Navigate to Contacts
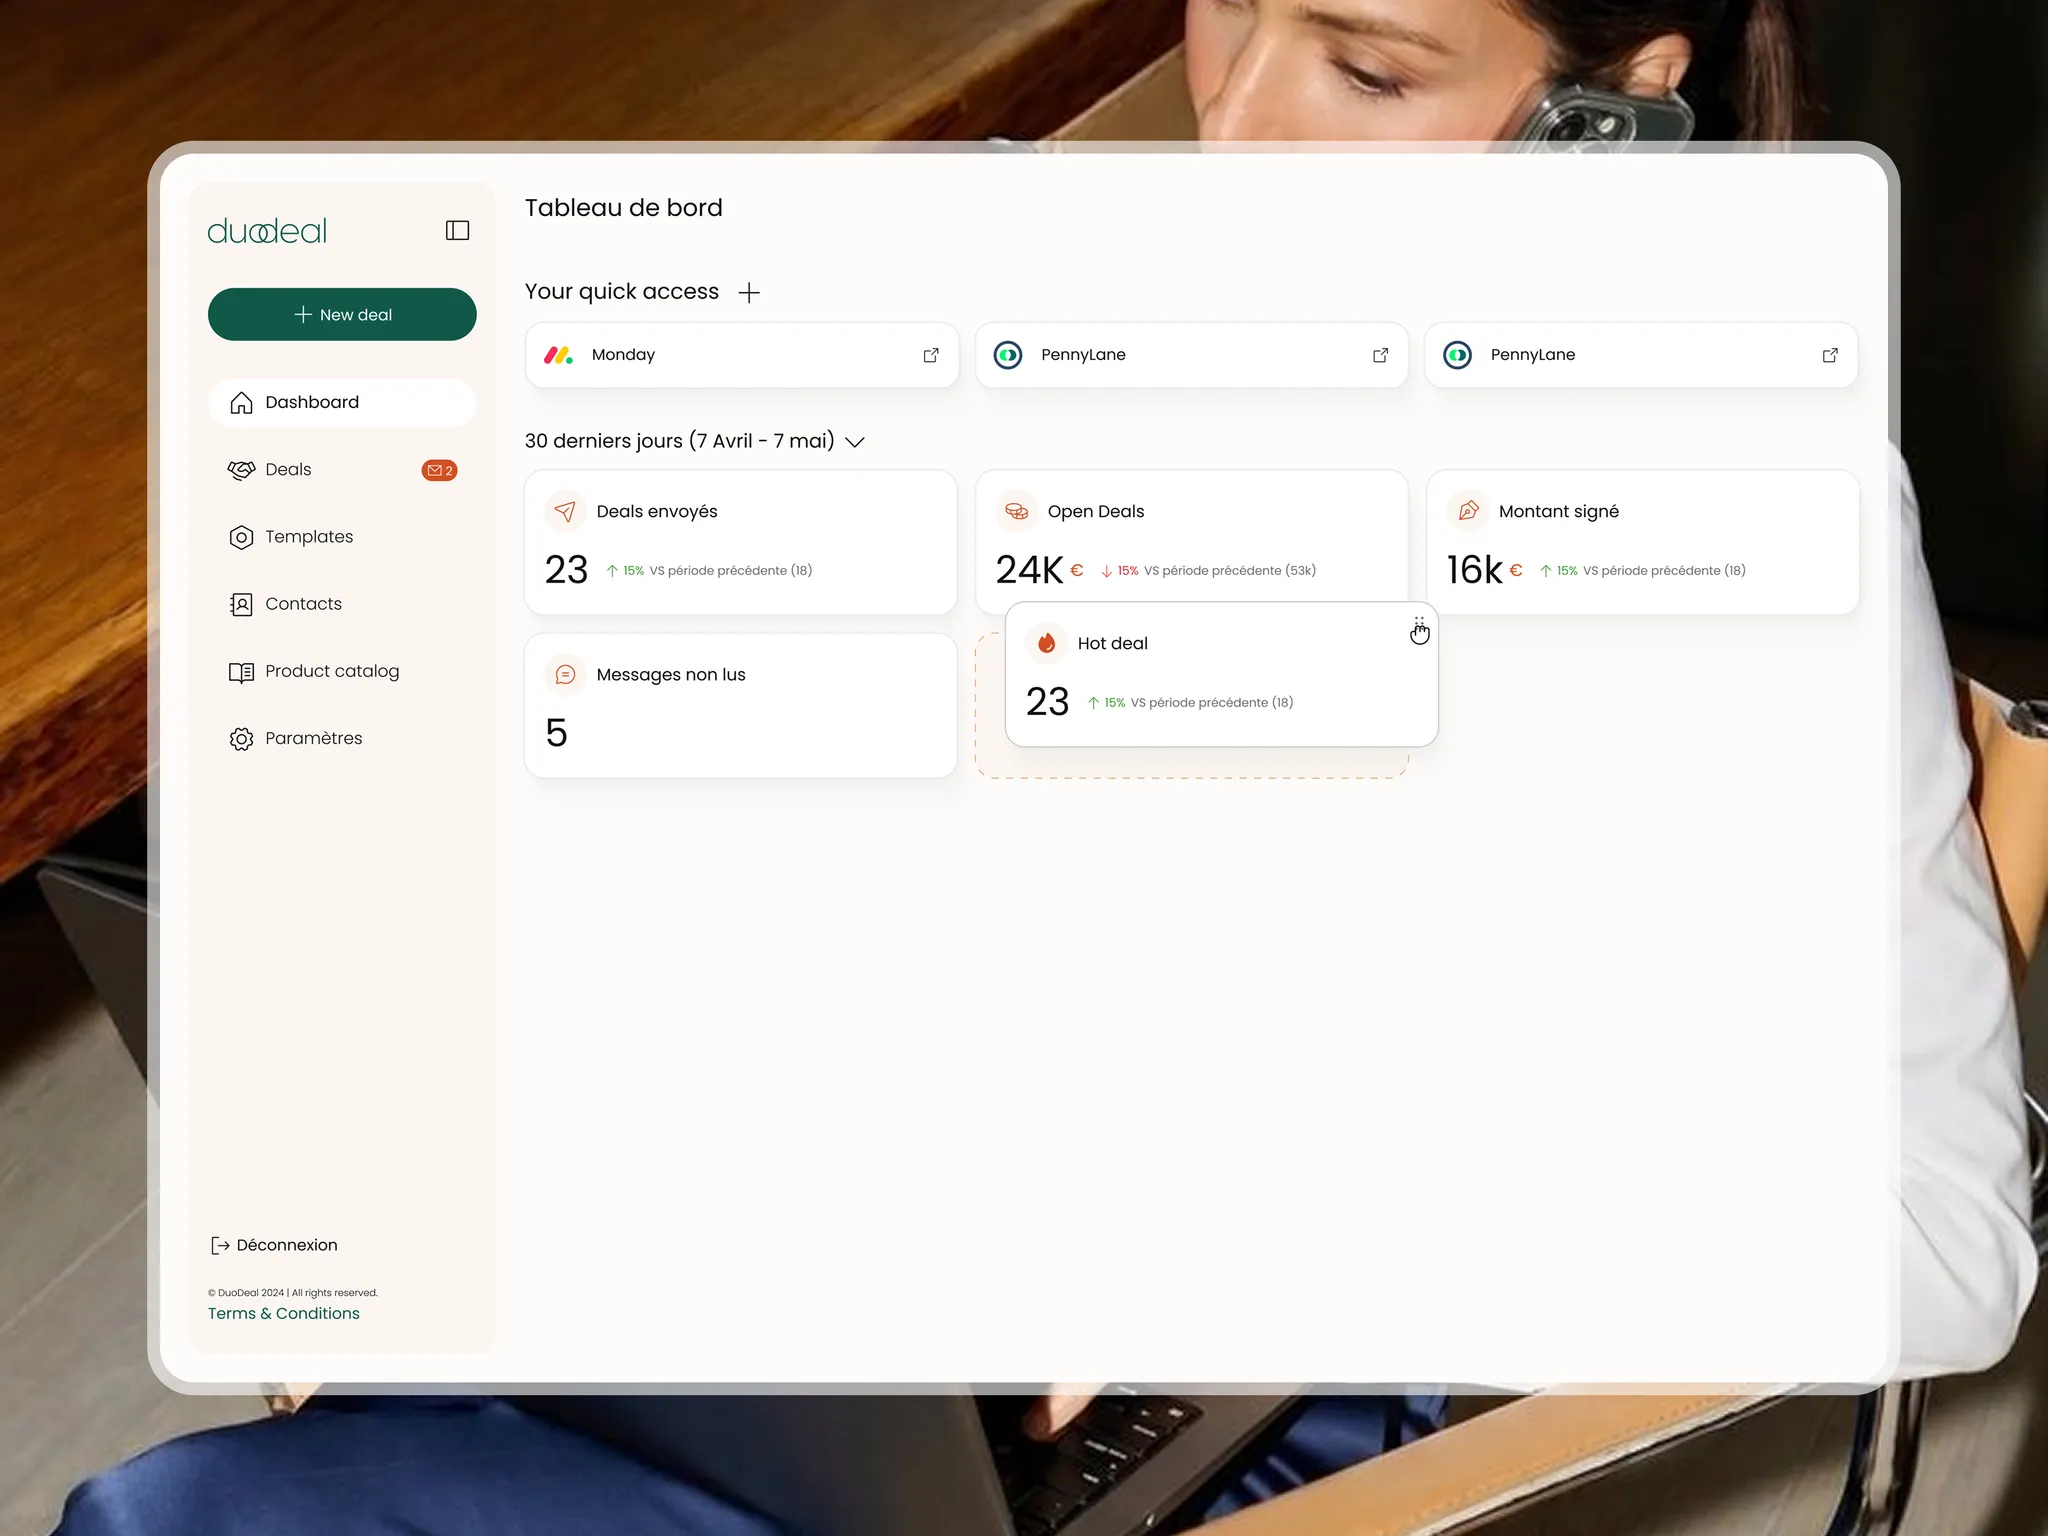The width and height of the screenshot is (2048, 1536). (x=342, y=604)
